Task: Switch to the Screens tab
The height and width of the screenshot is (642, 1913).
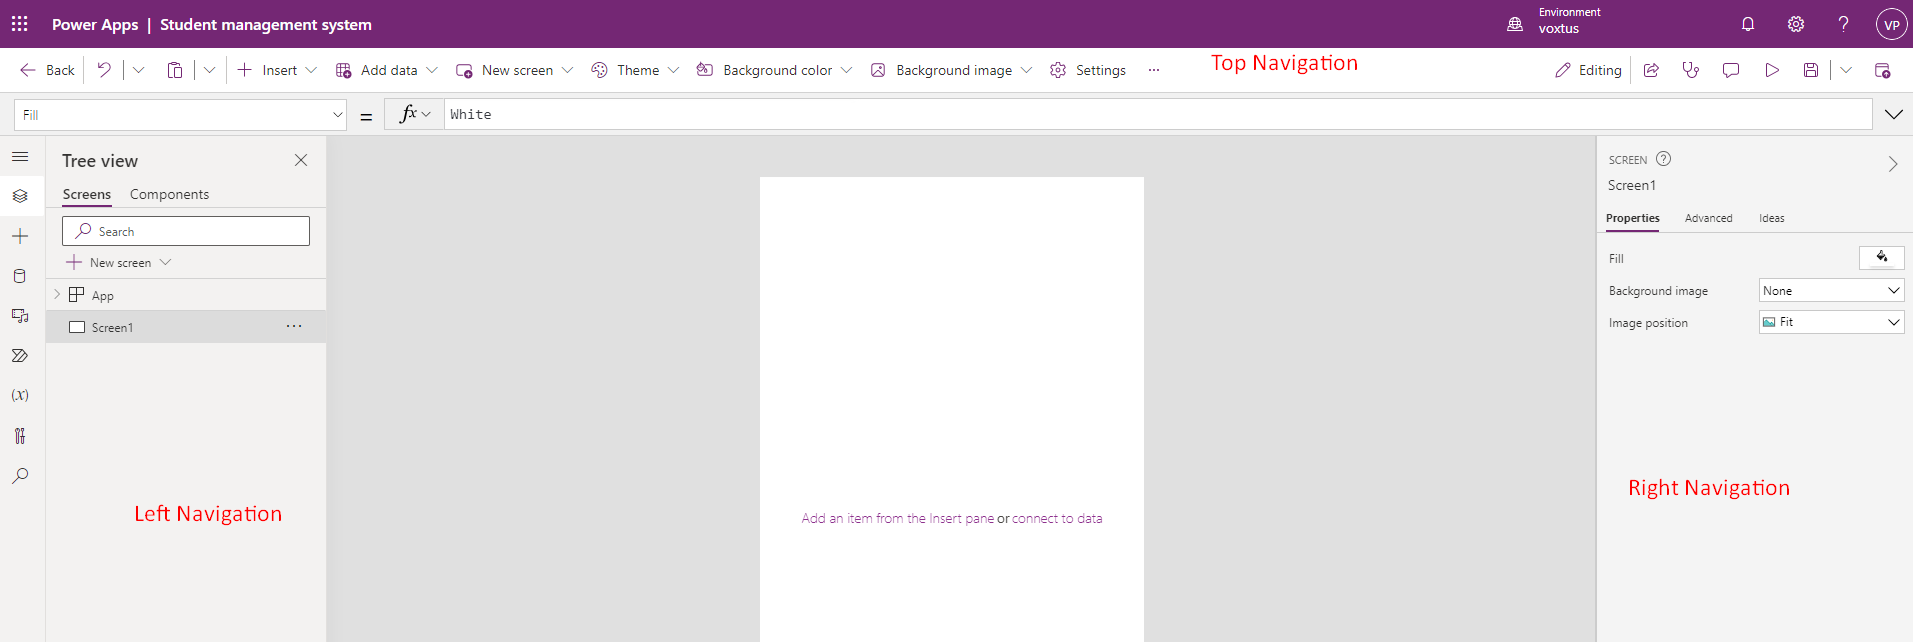Action: pyautogui.click(x=87, y=194)
